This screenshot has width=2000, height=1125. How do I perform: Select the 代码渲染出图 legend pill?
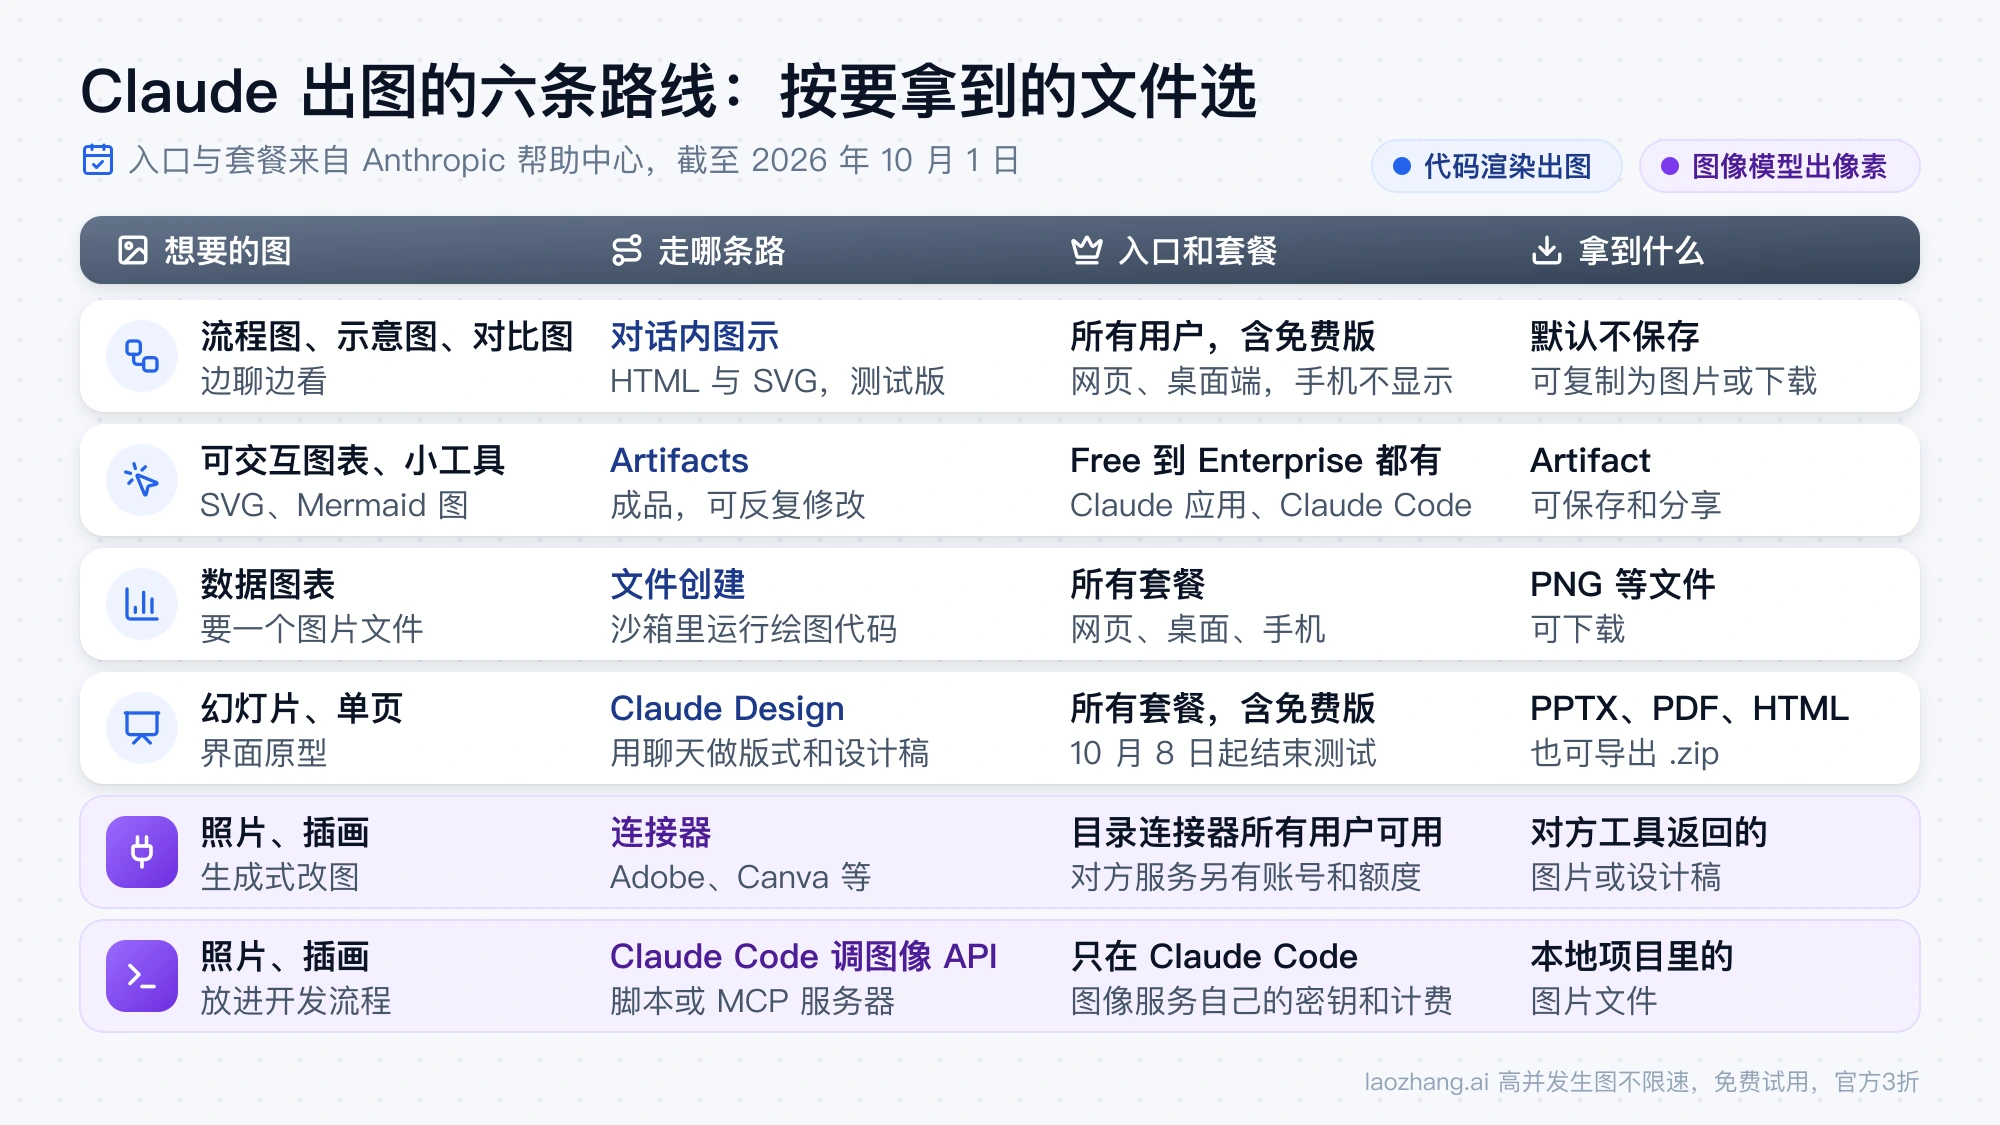pyautogui.click(x=1496, y=166)
